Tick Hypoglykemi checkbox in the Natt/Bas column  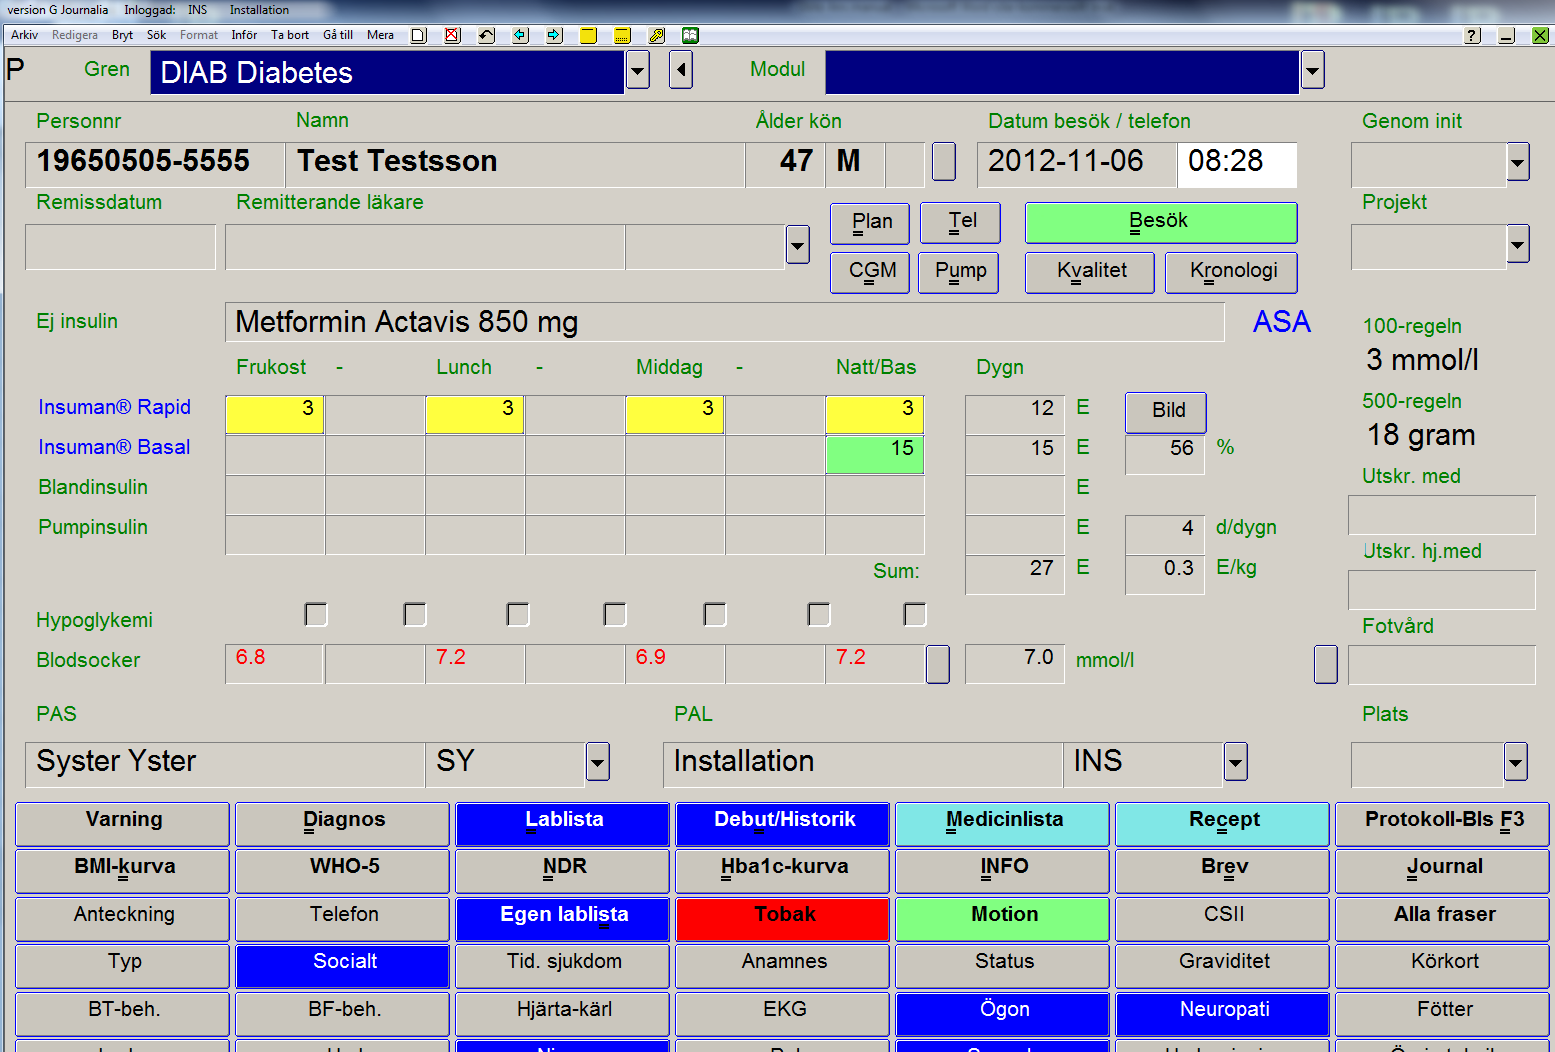tap(915, 614)
